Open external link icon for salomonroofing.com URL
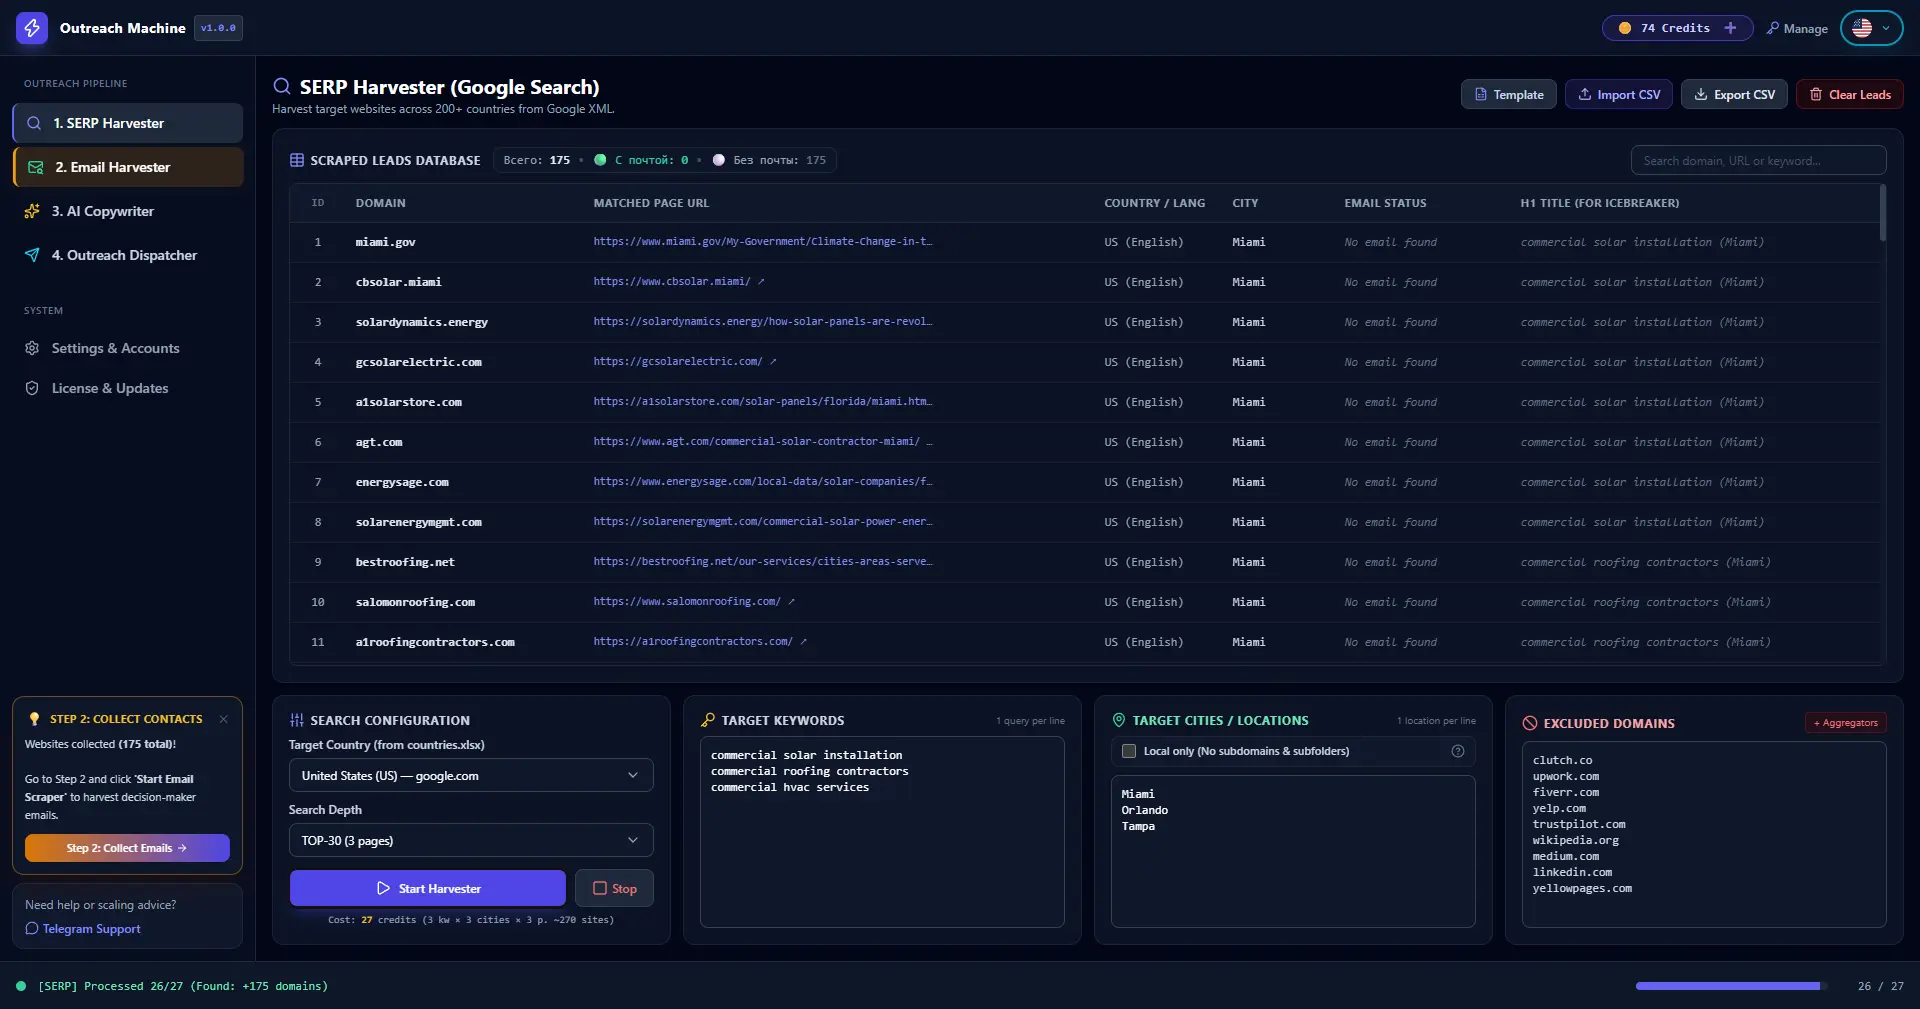This screenshot has width=1920, height=1009. click(x=791, y=602)
